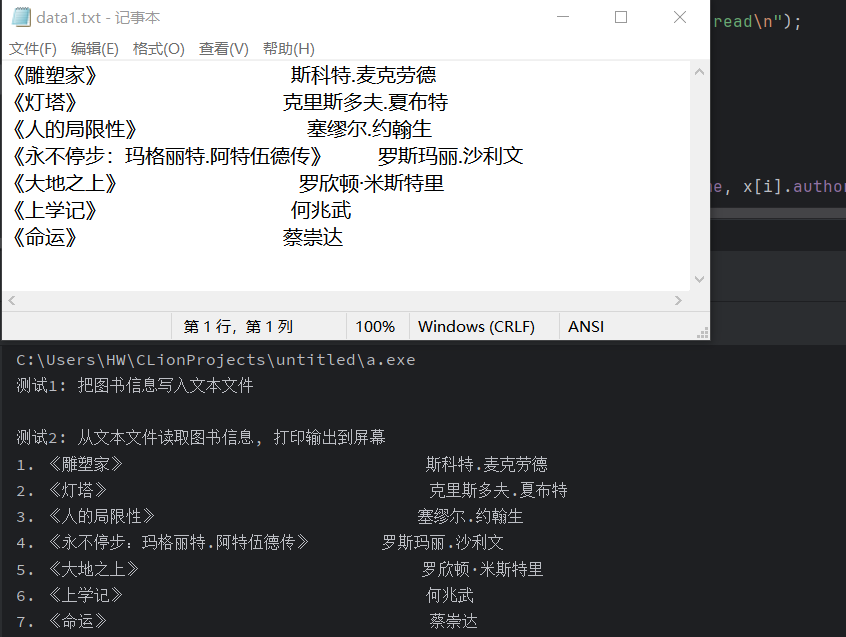Screen dimensions: 846x637
Task: Click 斯科特.麦克劳德 in console output
Action: (x=486, y=464)
